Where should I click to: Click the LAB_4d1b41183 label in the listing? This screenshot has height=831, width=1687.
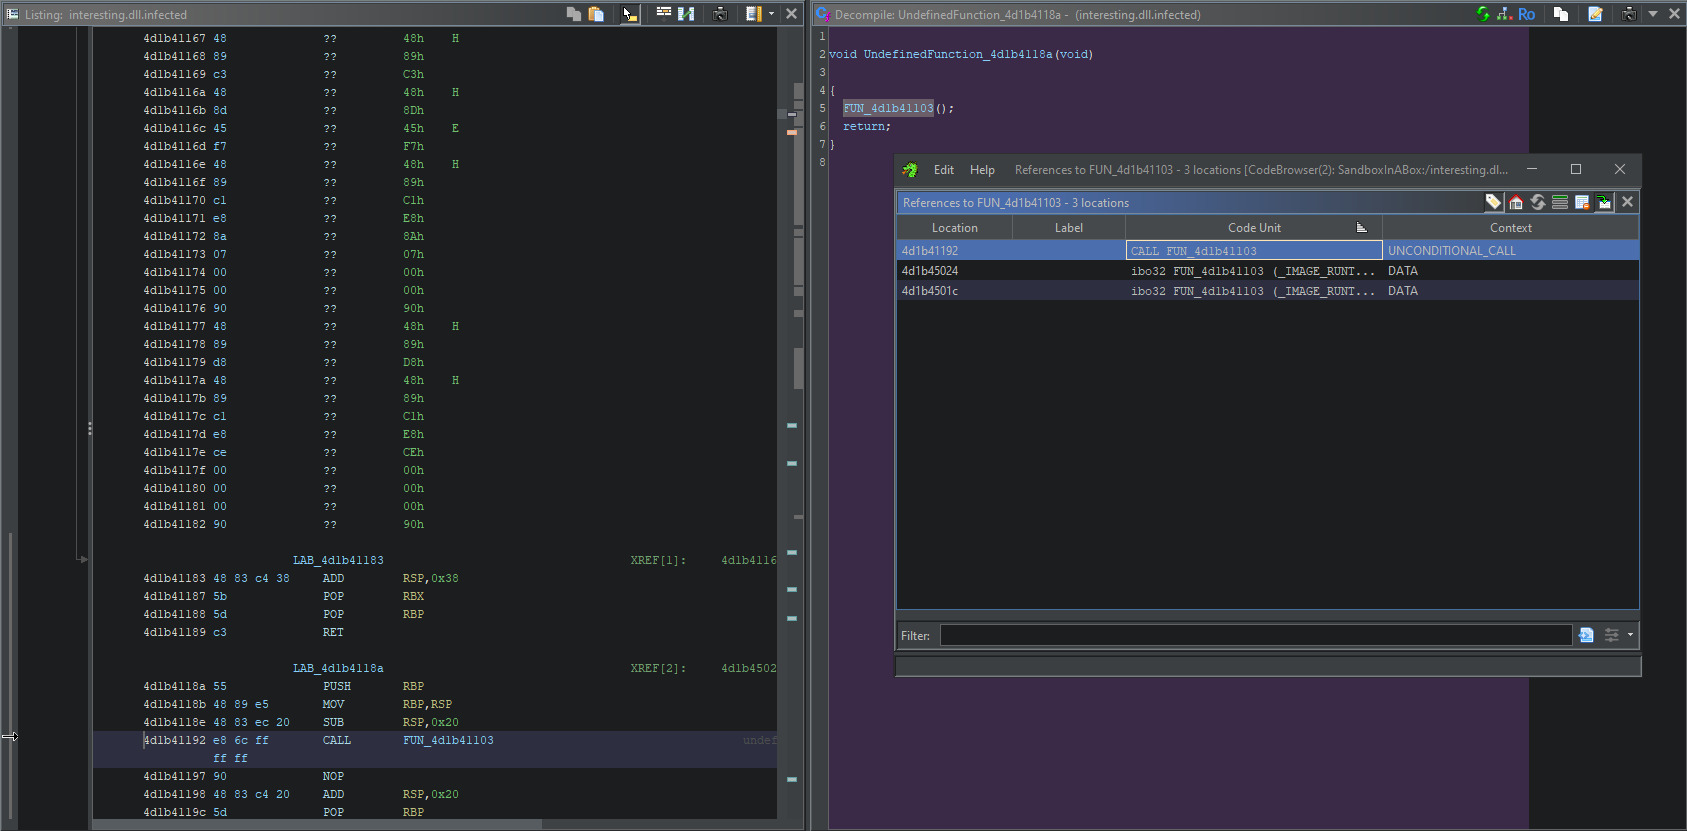(338, 560)
